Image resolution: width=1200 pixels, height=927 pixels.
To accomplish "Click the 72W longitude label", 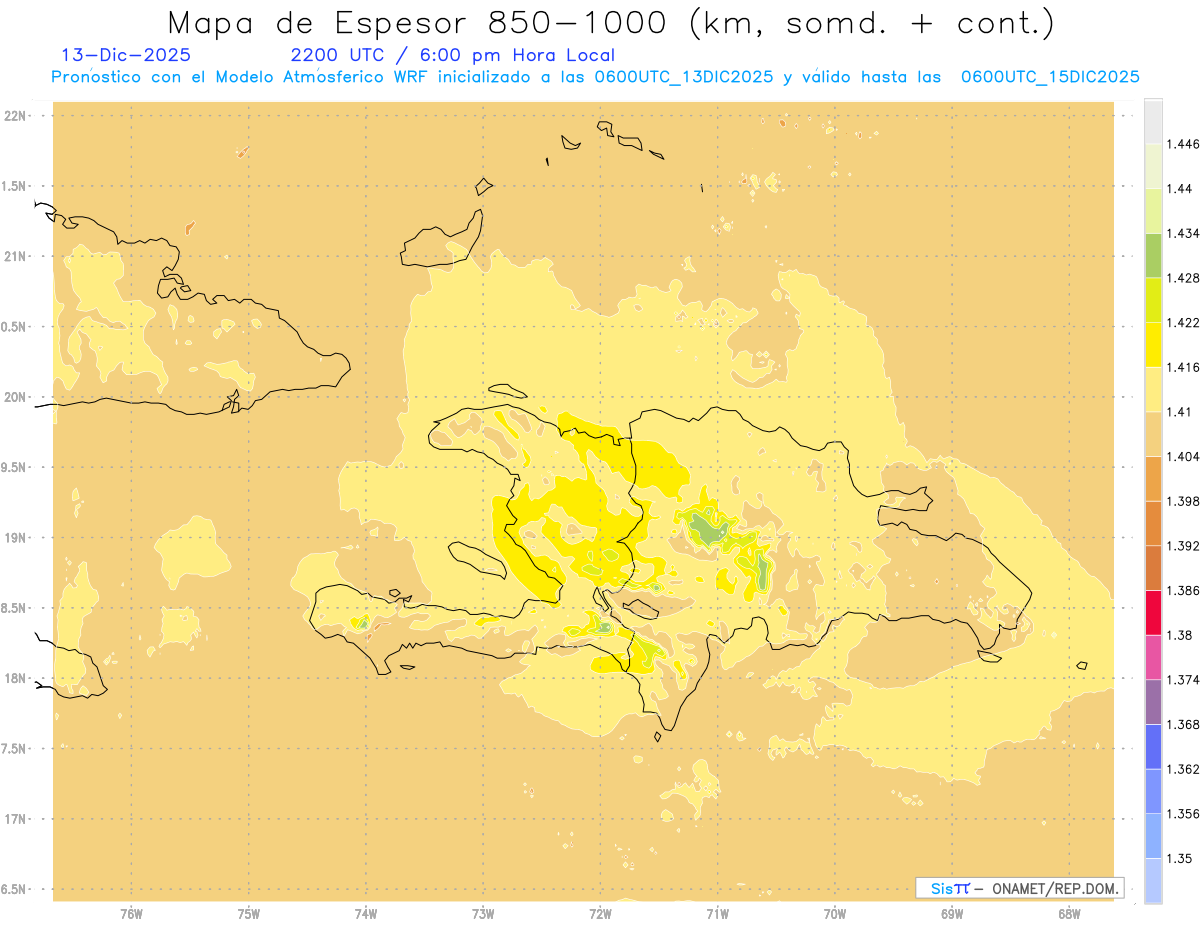I will 600,913.
